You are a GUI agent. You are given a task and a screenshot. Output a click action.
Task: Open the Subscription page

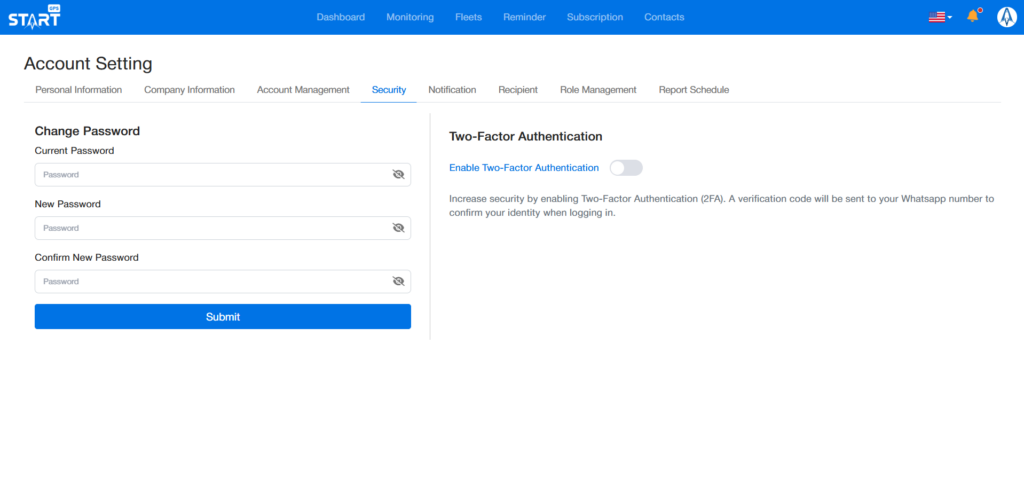coord(594,17)
